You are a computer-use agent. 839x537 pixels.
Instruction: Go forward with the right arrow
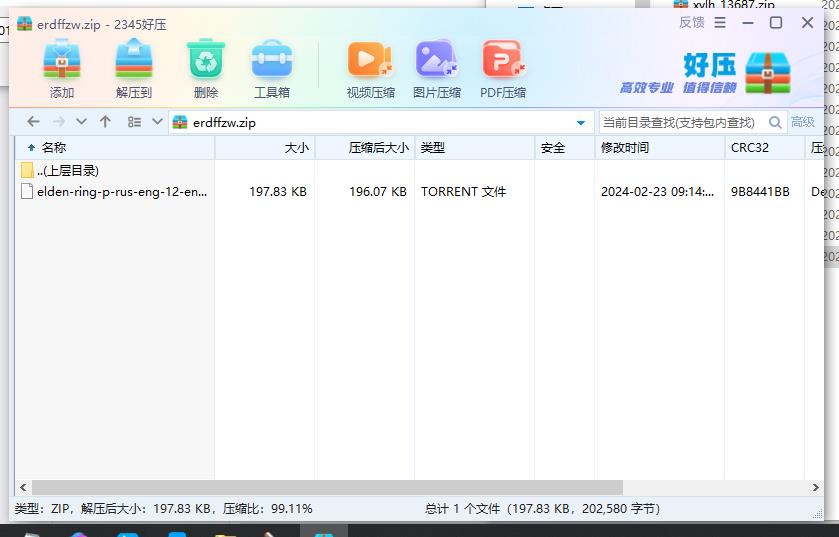coord(59,122)
